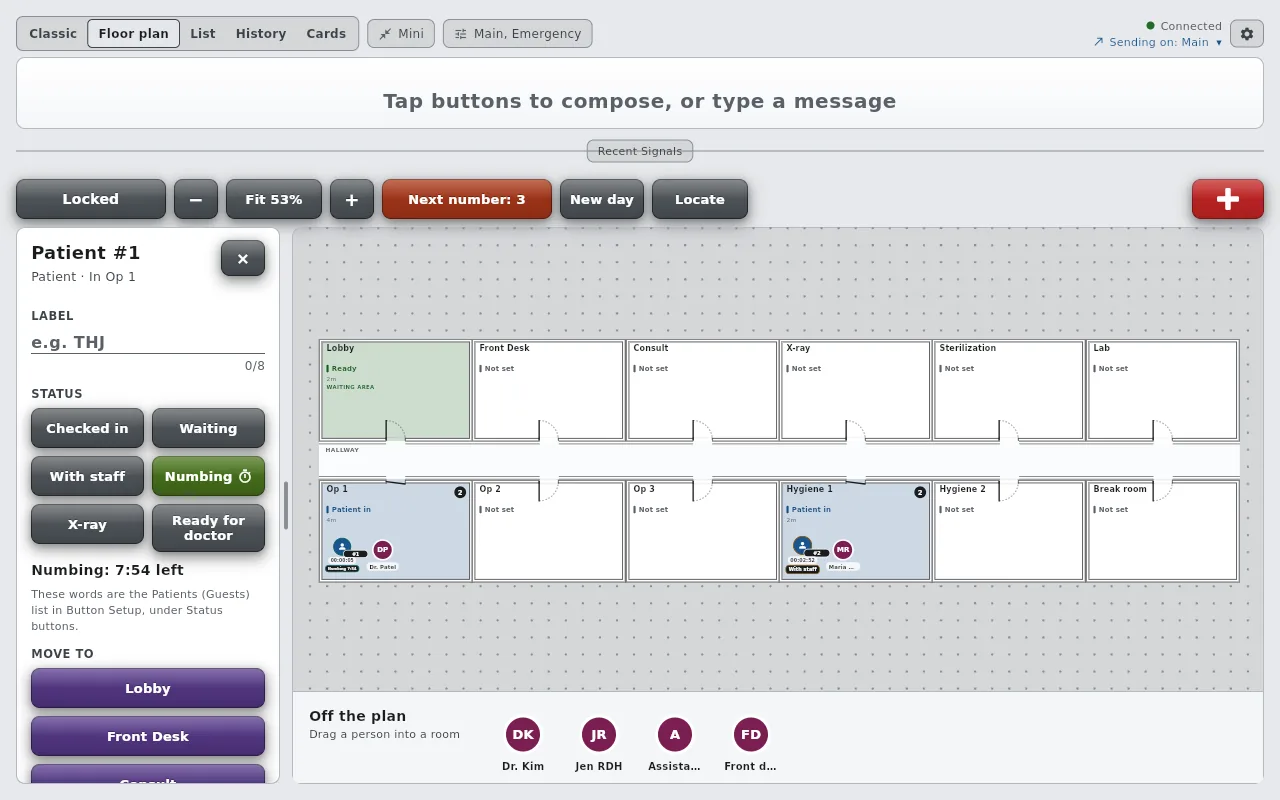Select the Floor plan tab
The height and width of the screenshot is (800, 1280).
pyautogui.click(x=134, y=34)
